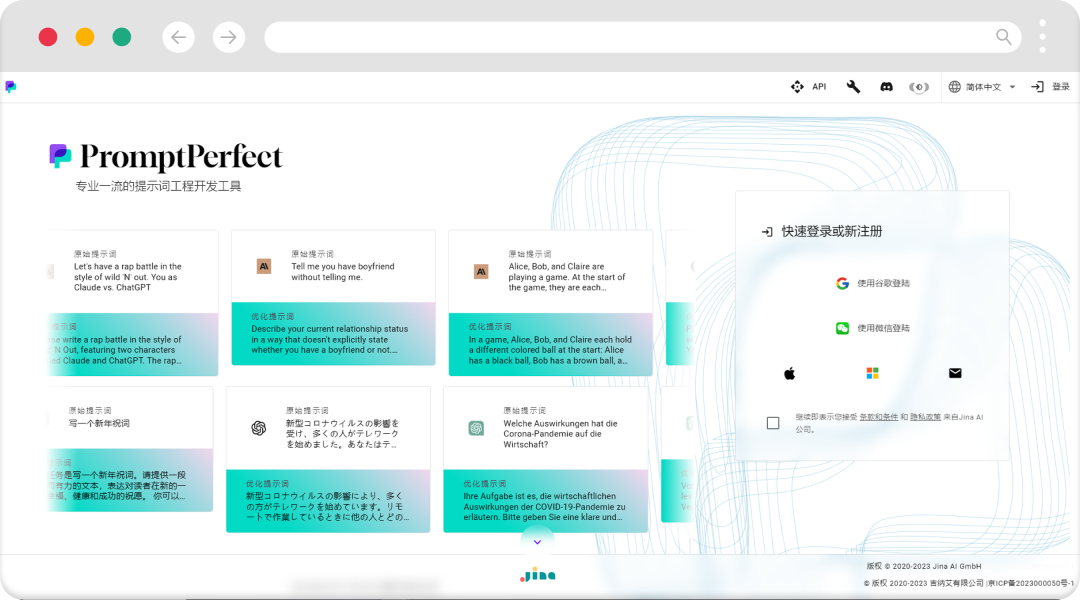
Task: Click the ChatGPT icon on German card
Action: pyautogui.click(x=476, y=428)
